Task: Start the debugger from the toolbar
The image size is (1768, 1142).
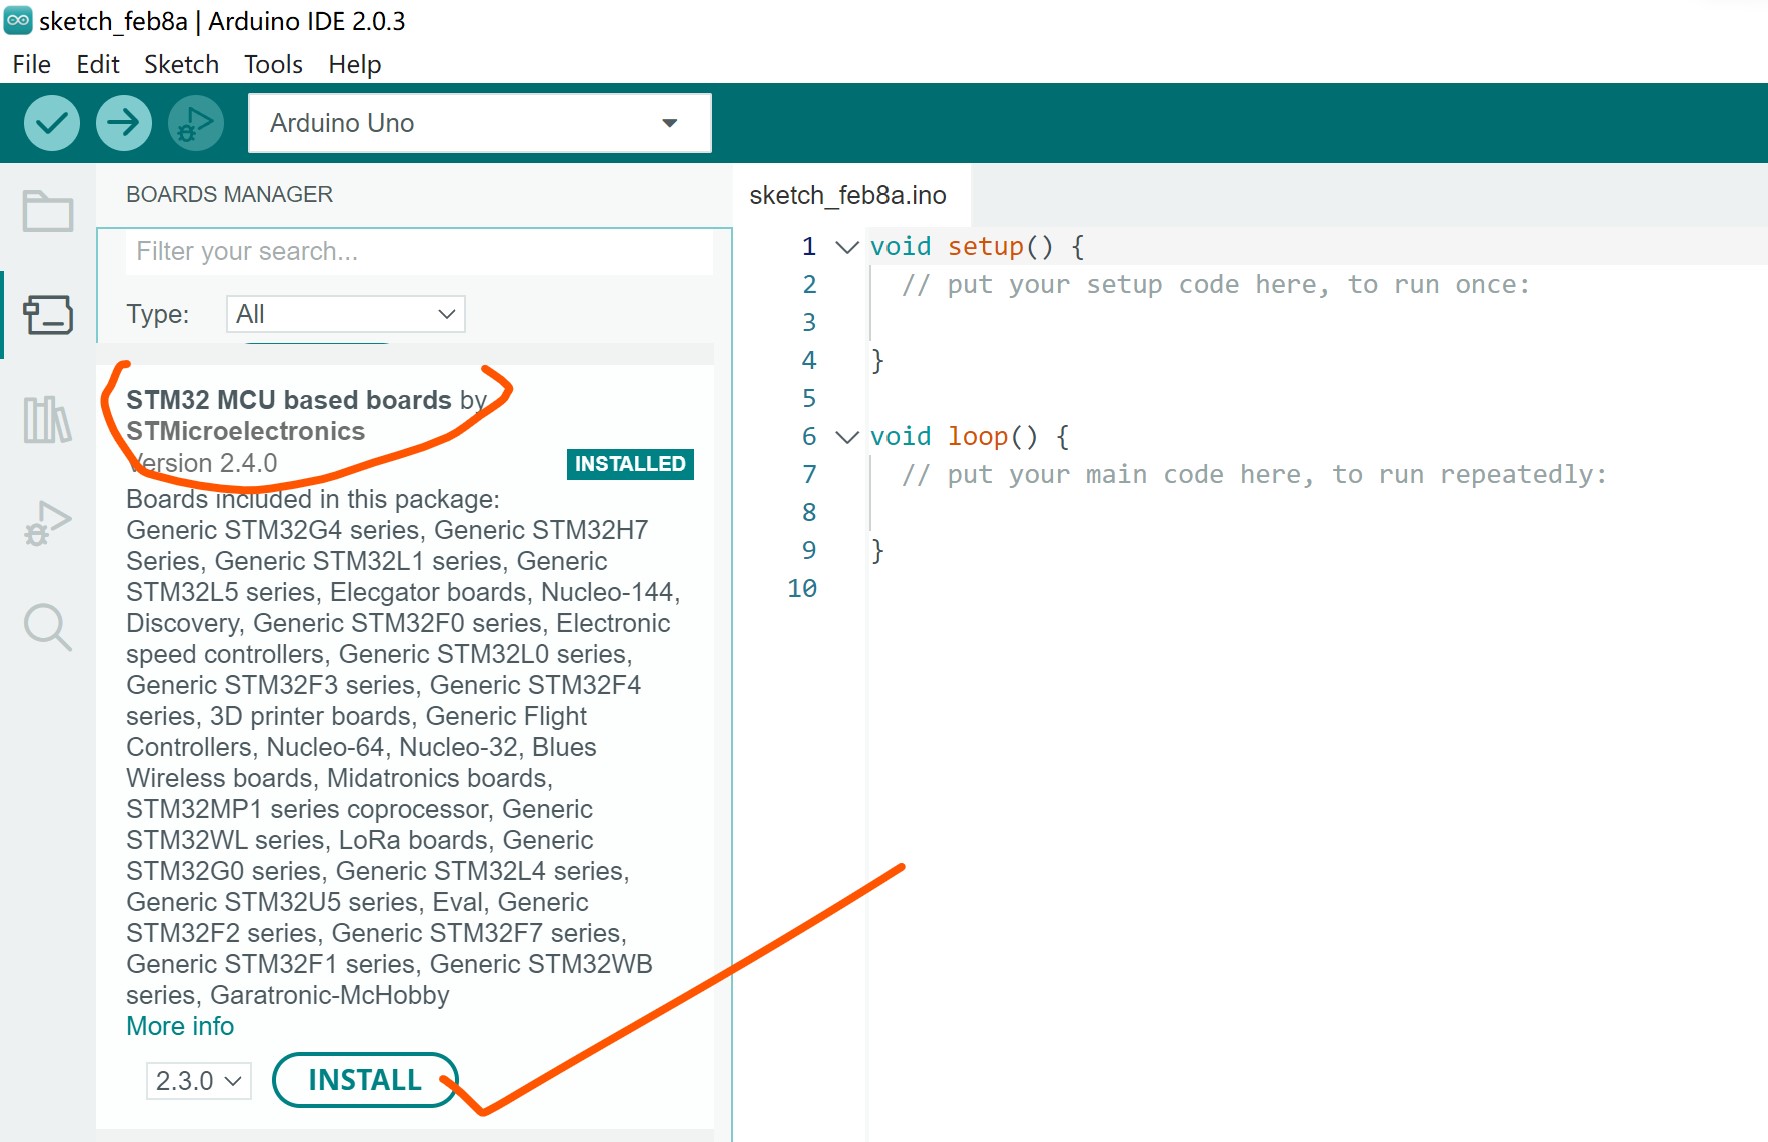Action: click(x=196, y=123)
